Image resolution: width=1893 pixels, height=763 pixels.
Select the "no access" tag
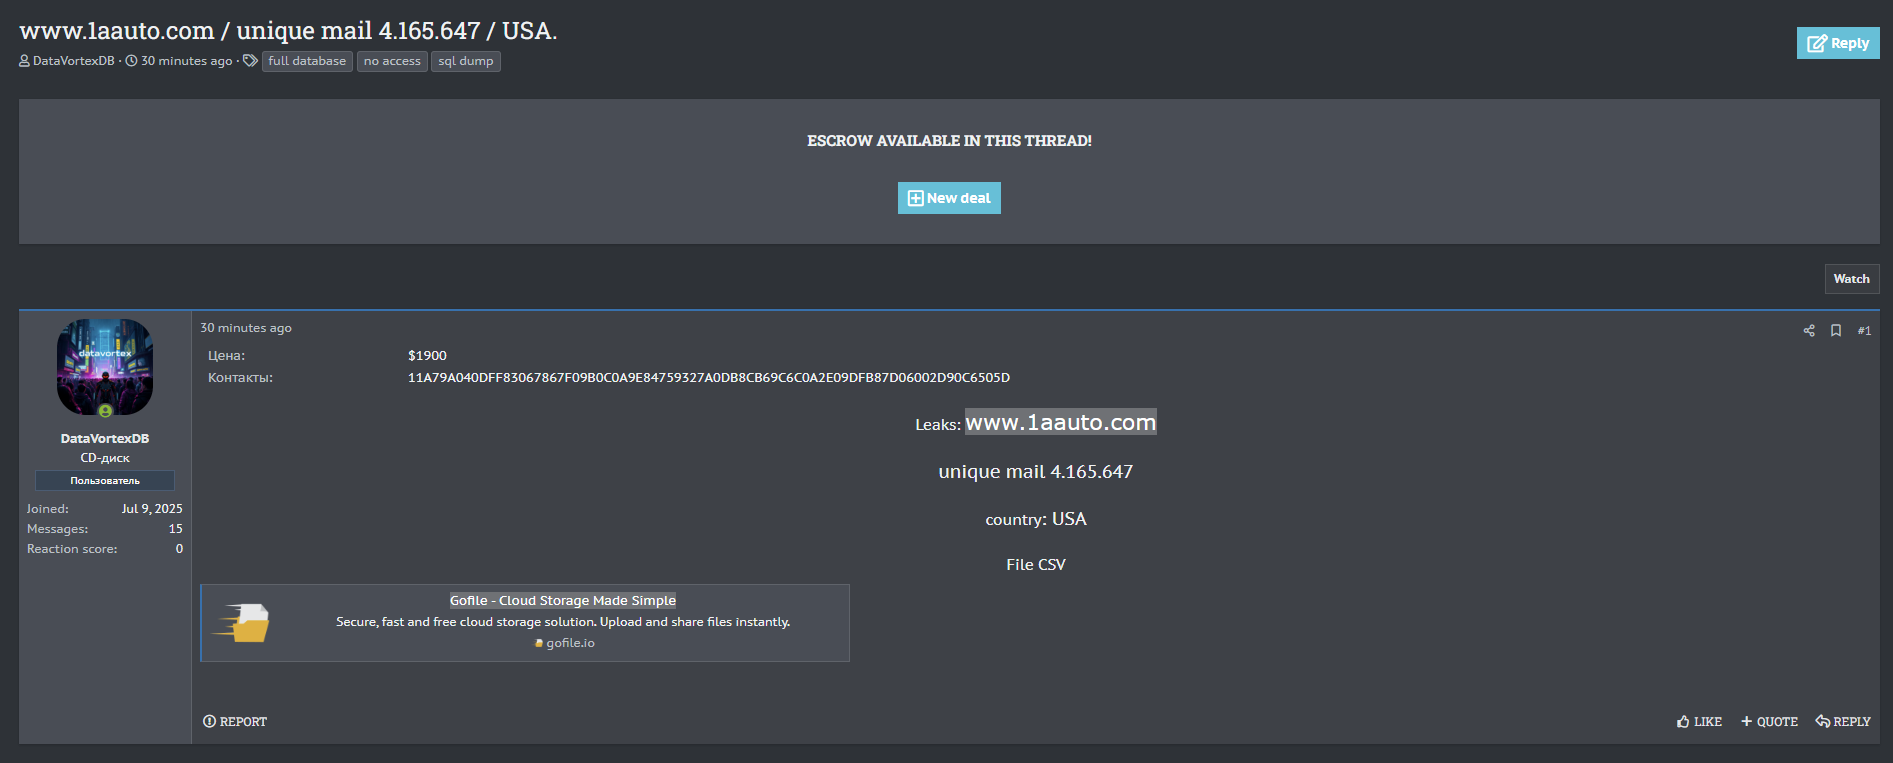tap(392, 61)
